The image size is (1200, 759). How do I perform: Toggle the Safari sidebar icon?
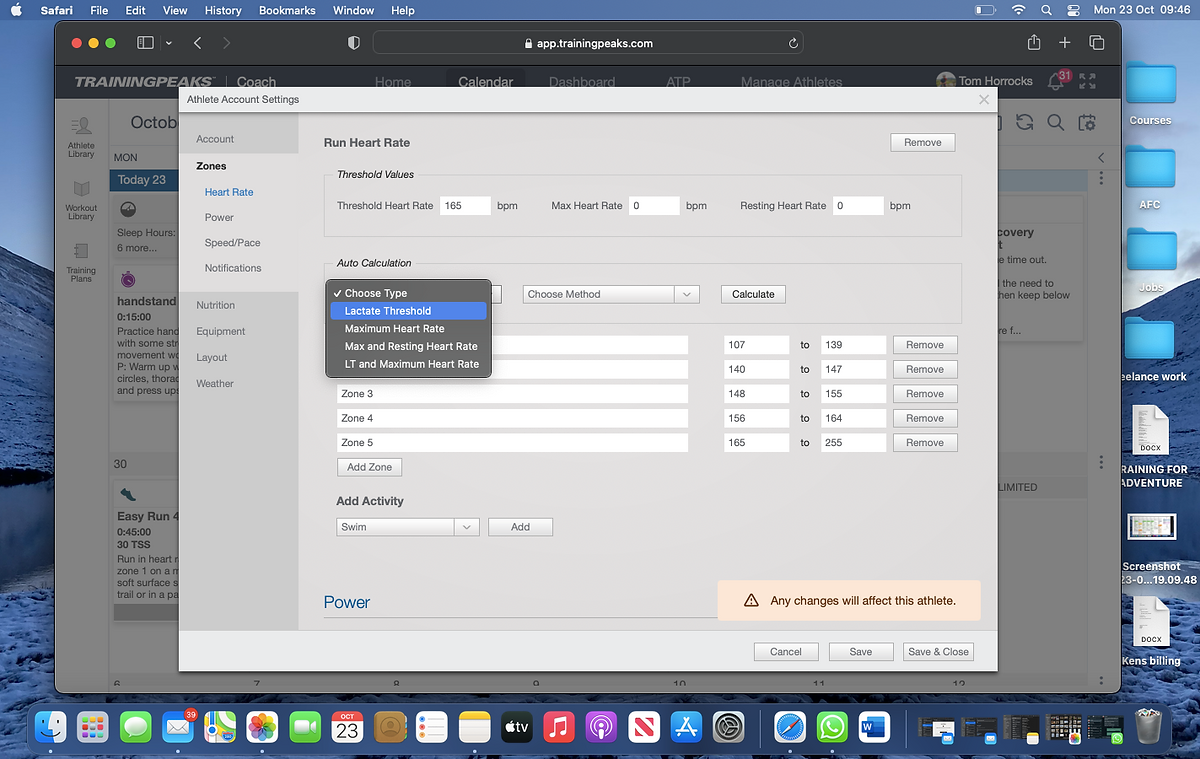[x=145, y=43]
